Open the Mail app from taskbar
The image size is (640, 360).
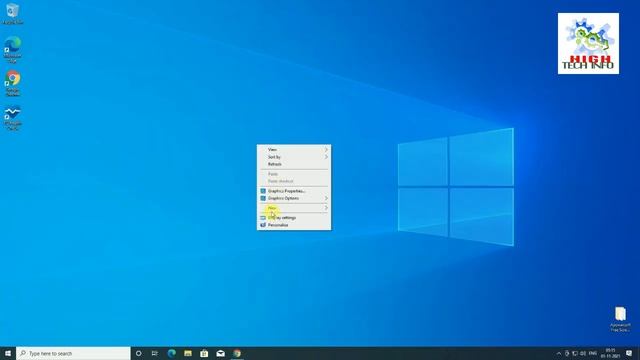pyautogui.click(x=220, y=353)
